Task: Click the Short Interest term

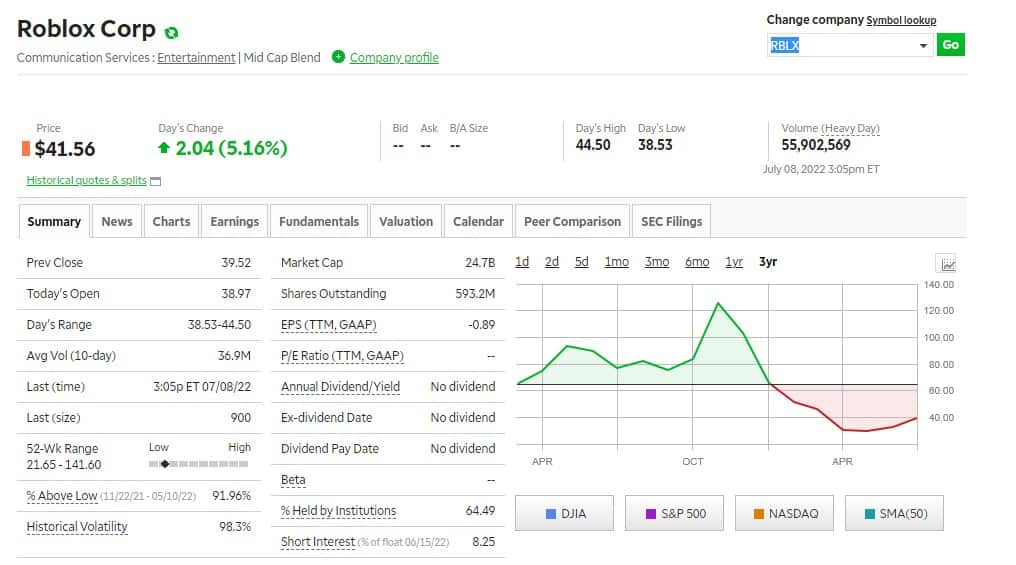Action: [318, 542]
